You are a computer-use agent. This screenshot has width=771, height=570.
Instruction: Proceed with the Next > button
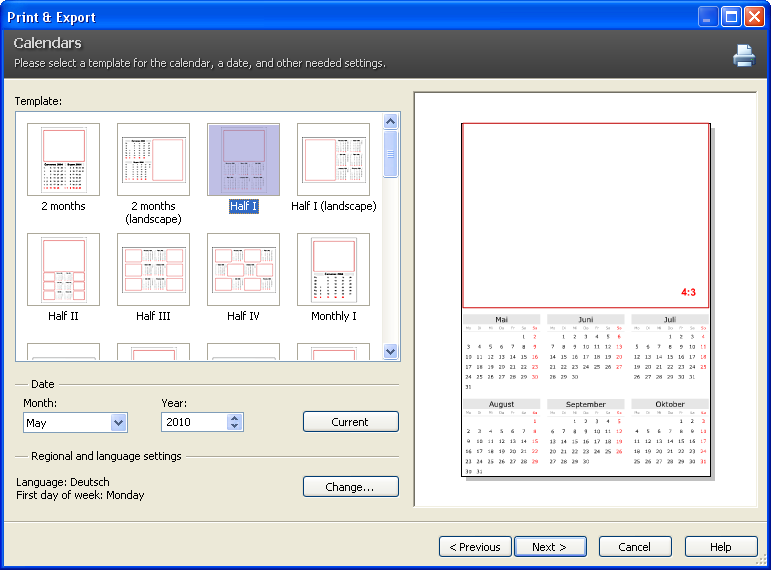click(550, 547)
